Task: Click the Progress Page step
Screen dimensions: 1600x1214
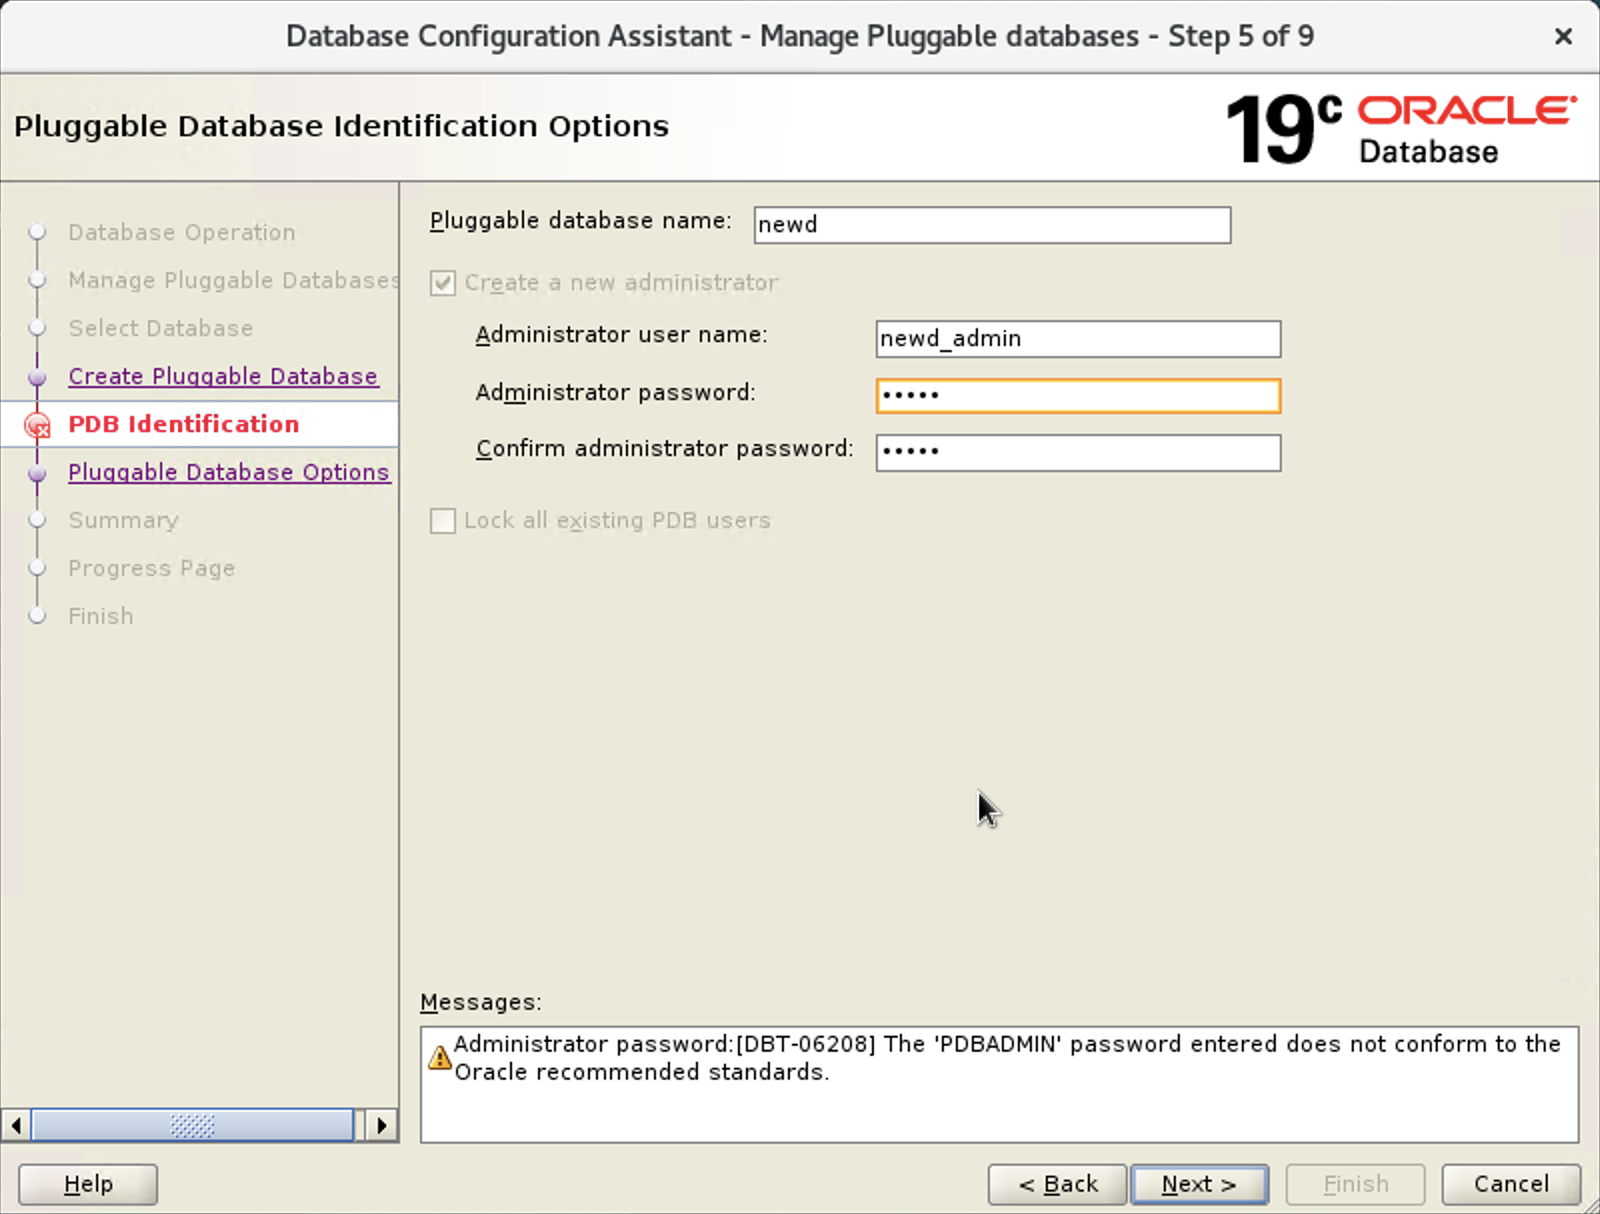Action: pyautogui.click(x=152, y=568)
